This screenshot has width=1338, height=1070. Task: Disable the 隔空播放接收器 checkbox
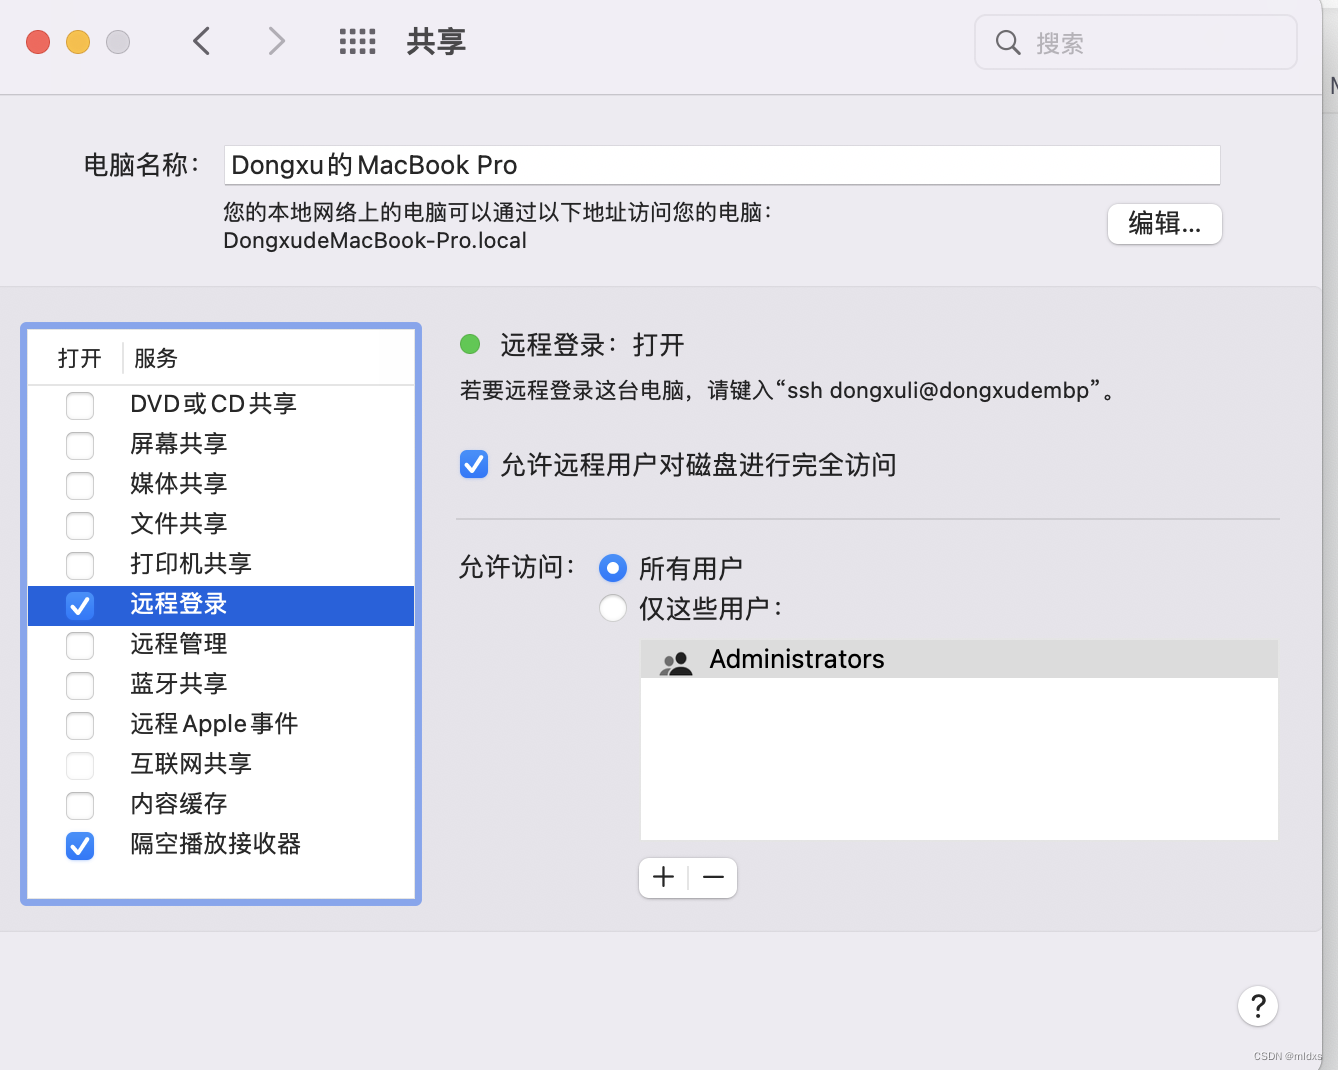pos(80,846)
